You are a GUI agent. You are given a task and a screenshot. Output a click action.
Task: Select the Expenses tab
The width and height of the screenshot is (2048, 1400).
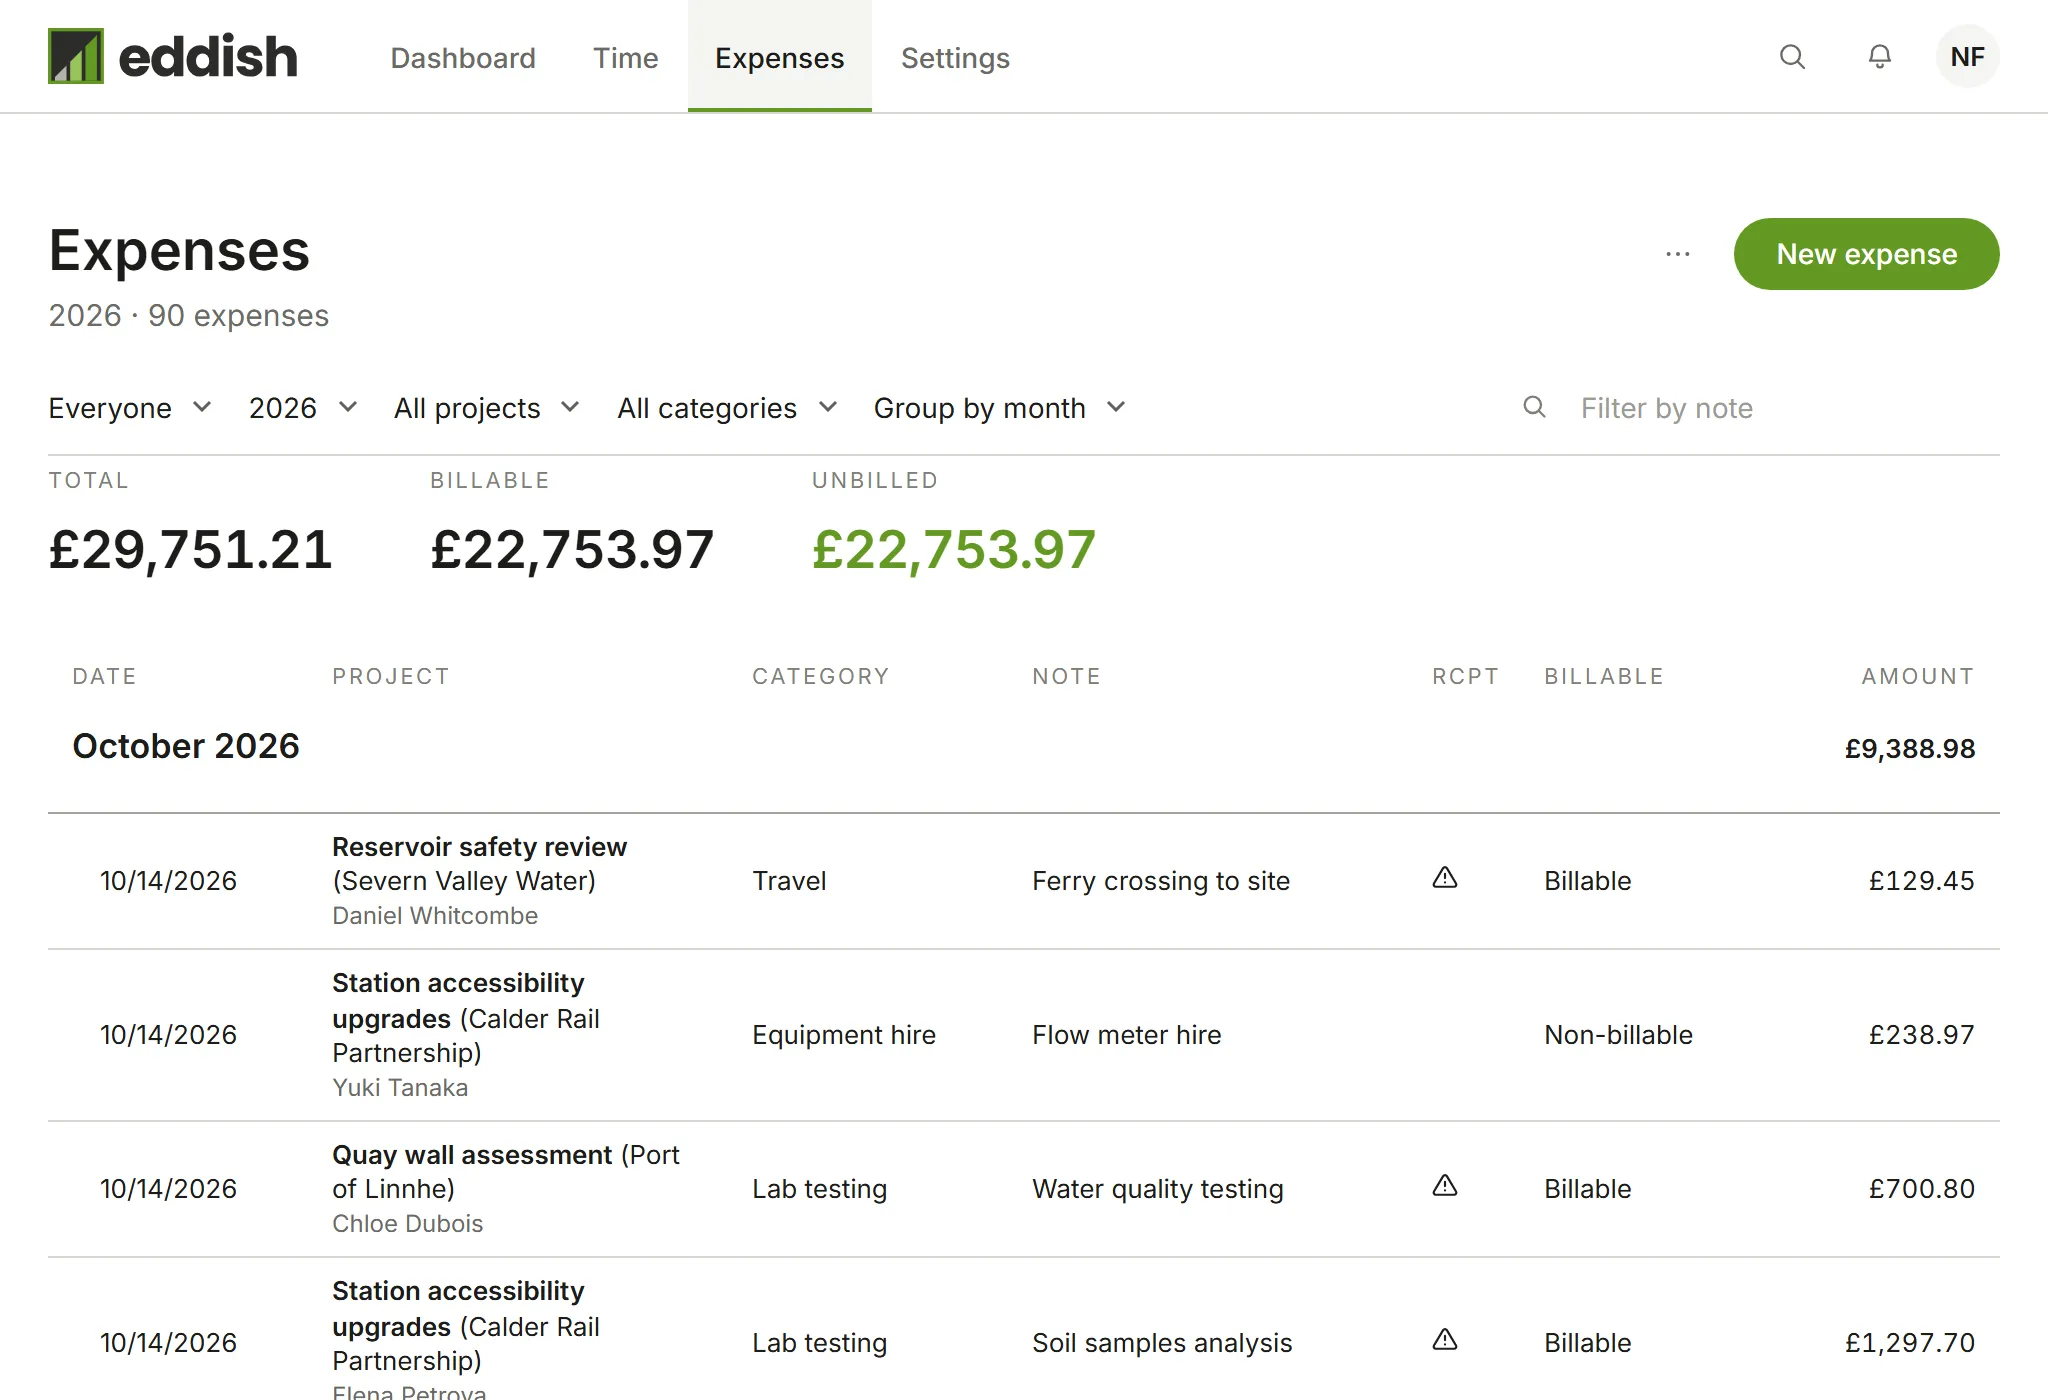click(780, 58)
